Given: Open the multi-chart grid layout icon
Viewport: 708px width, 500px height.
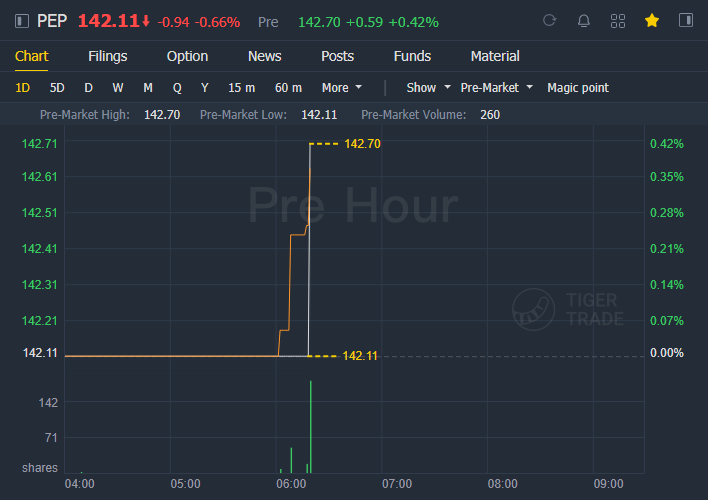Looking at the screenshot, I should pyautogui.click(x=618, y=21).
